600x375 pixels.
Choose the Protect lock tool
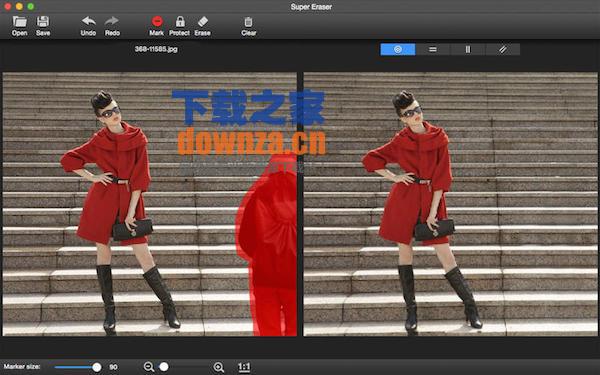pos(179,26)
